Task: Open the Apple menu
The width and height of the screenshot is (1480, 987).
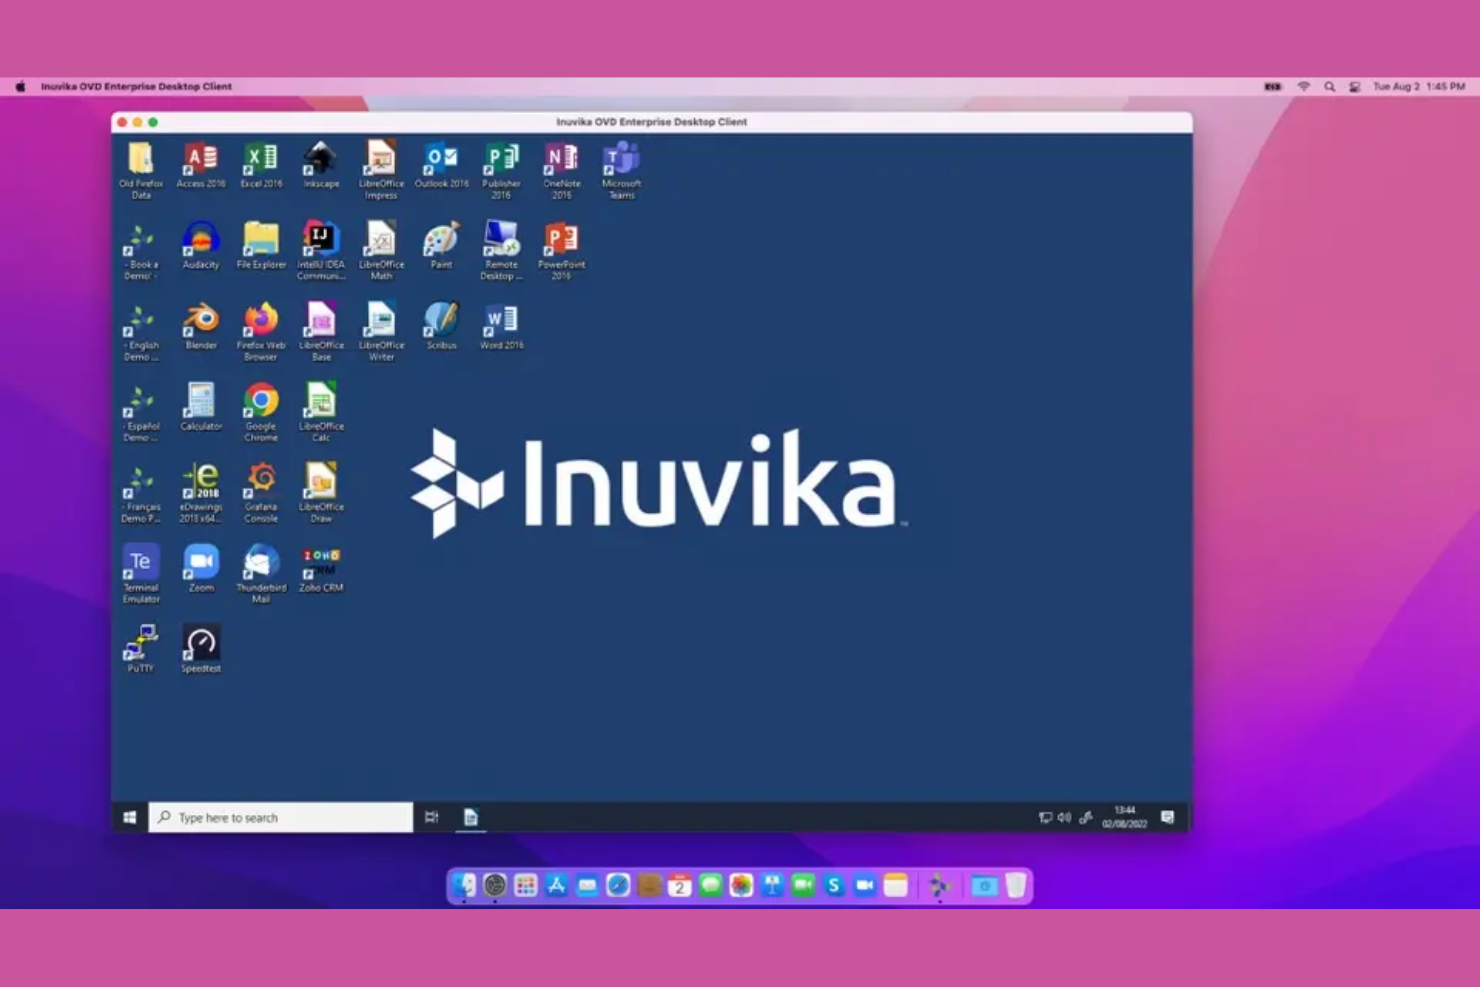Action: [x=20, y=87]
